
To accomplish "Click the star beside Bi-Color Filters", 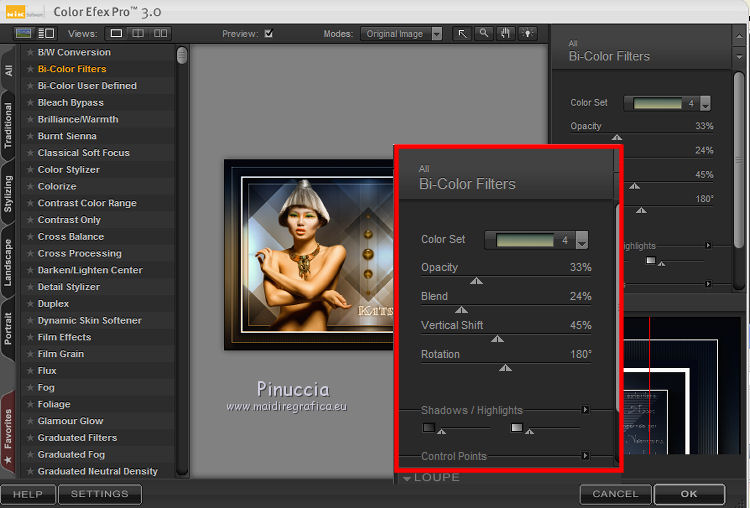I will (30, 69).
